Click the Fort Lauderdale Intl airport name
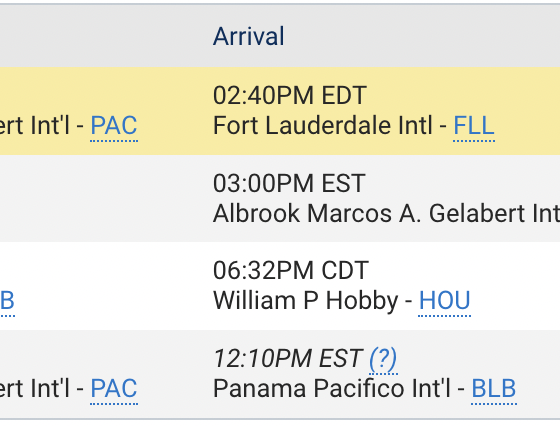Image resolution: width=560 pixels, height=426 pixels. click(x=322, y=126)
